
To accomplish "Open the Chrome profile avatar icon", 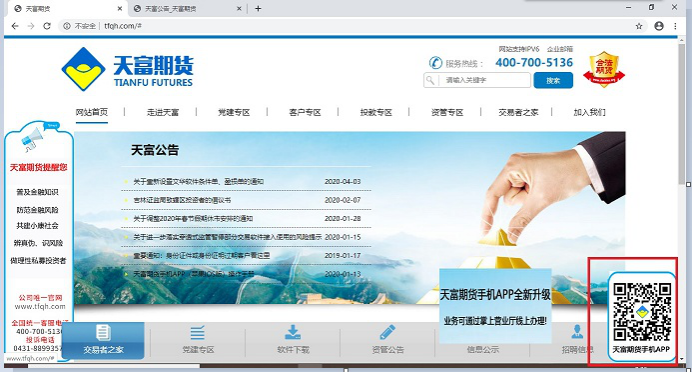I will [x=659, y=26].
